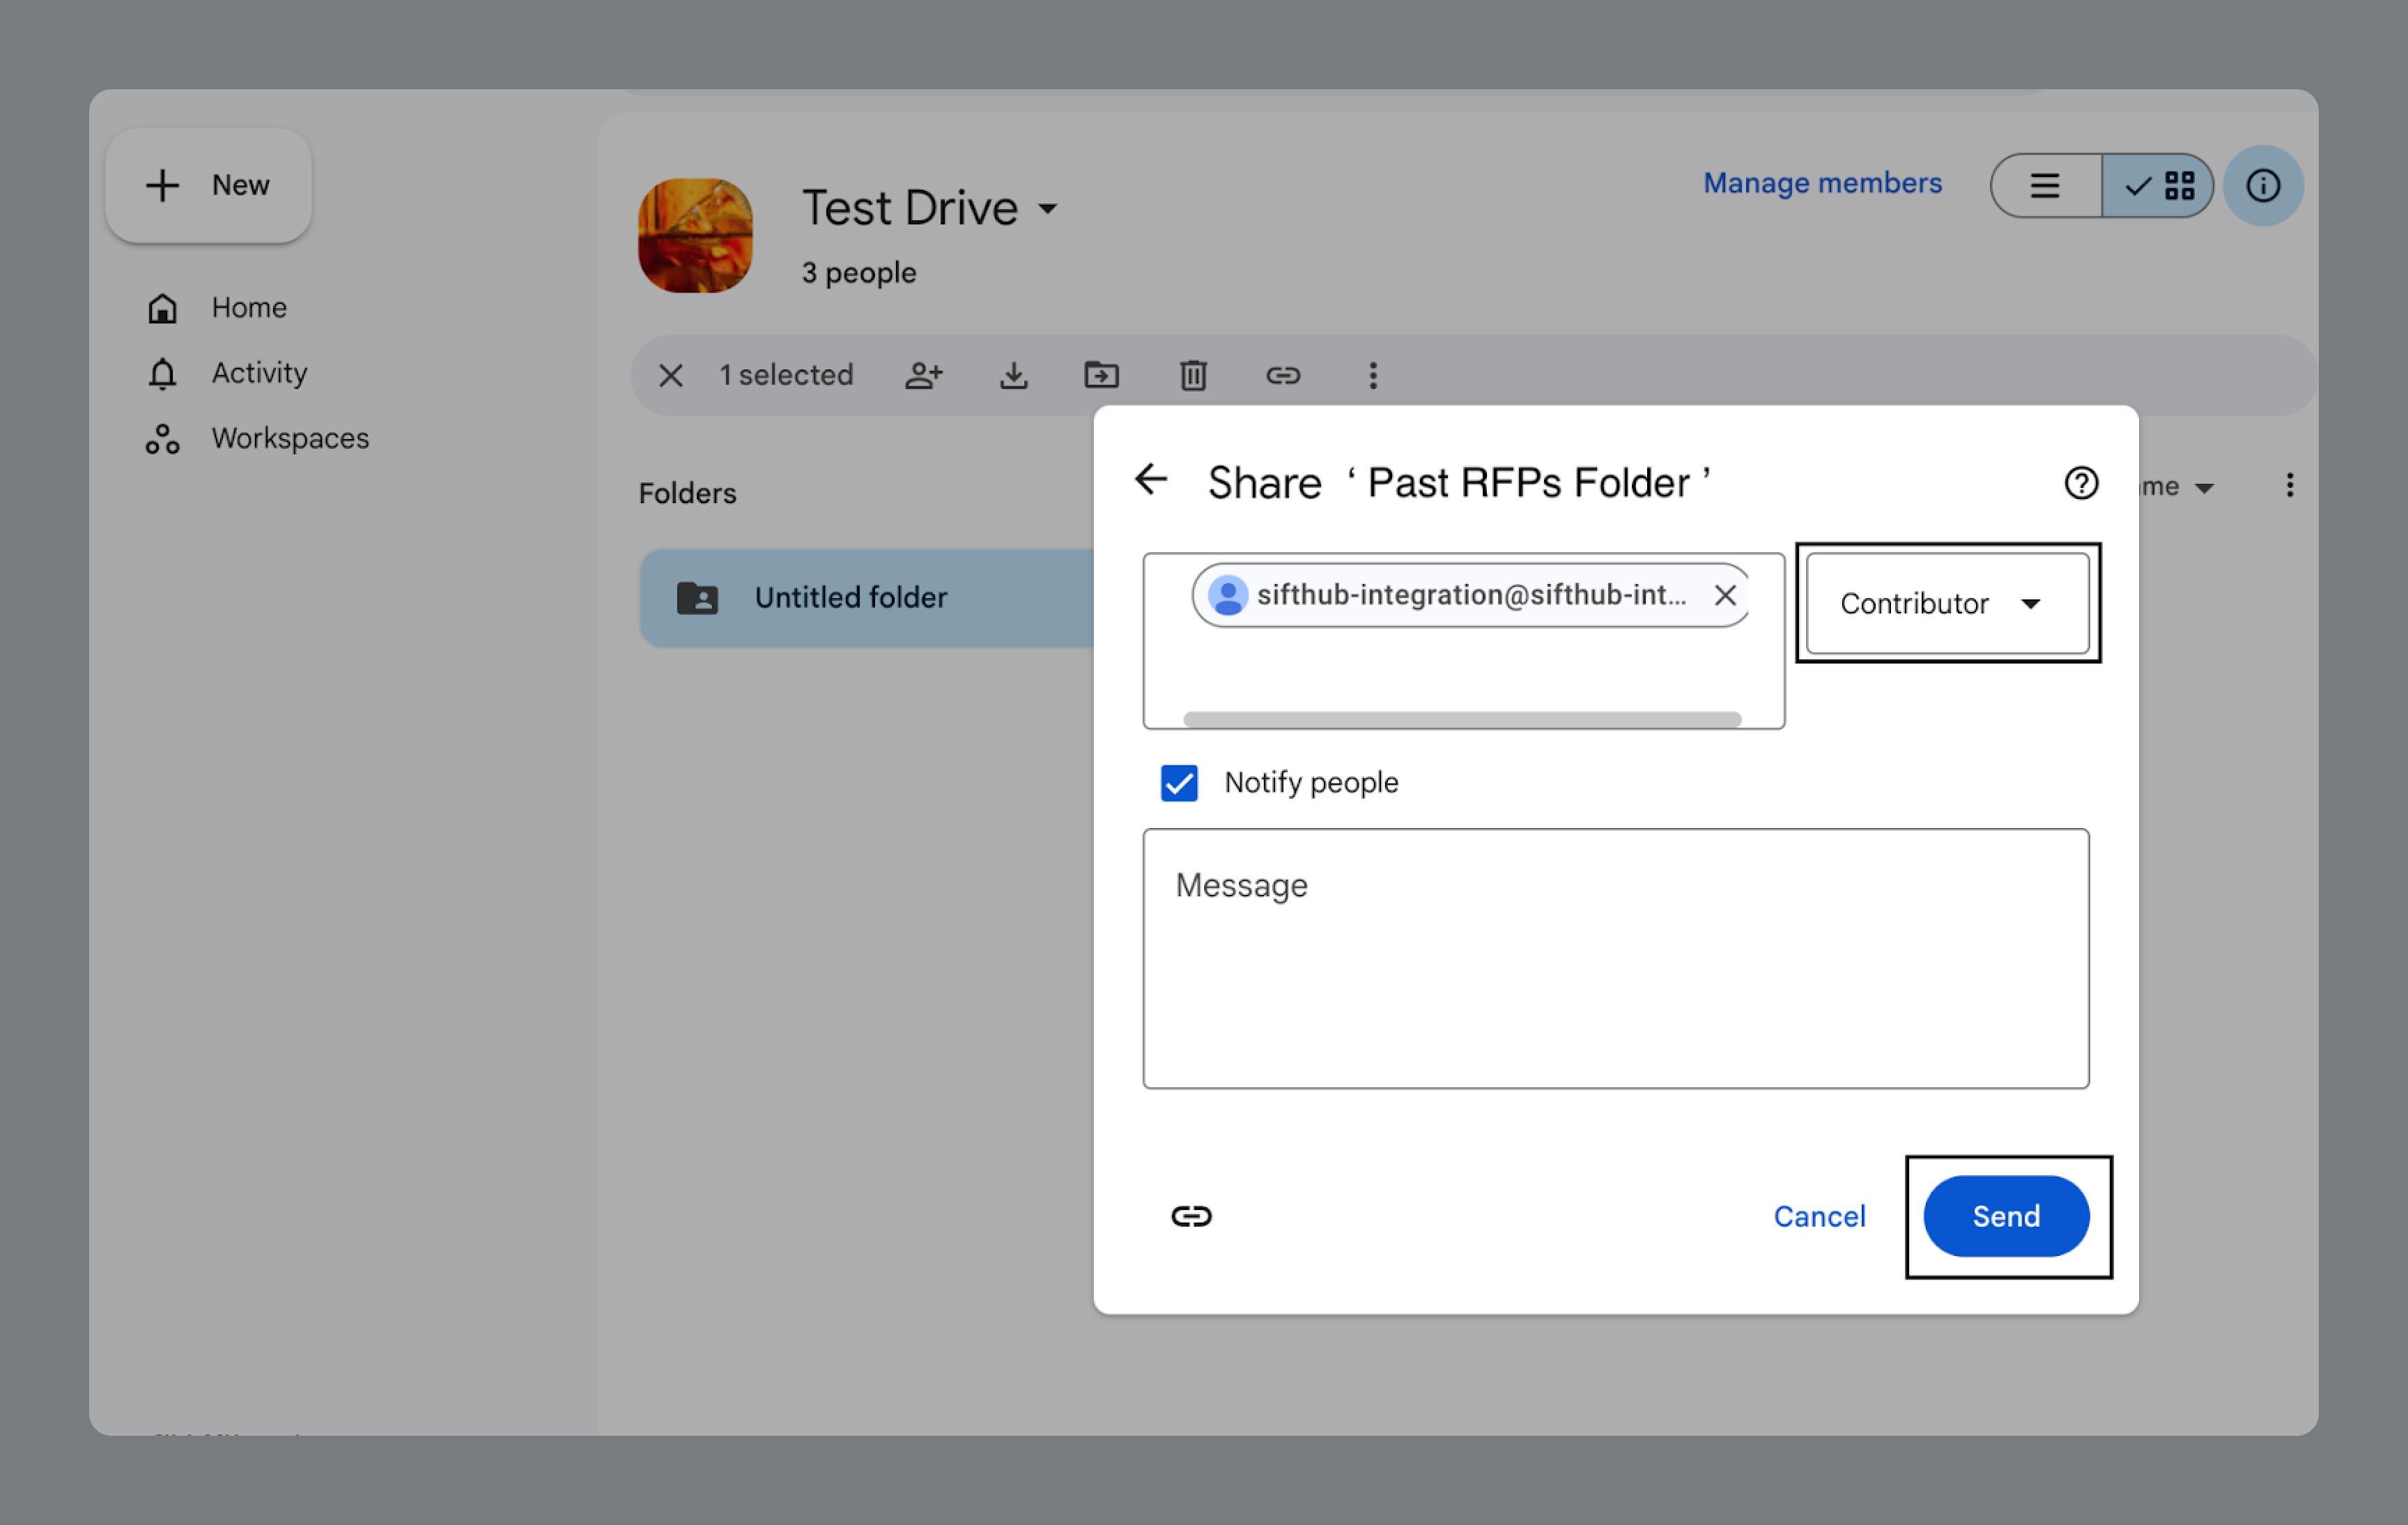Select the grid layout view
The width and height of the screenshot is (2408, 1525).
[x=2158, y=186]
